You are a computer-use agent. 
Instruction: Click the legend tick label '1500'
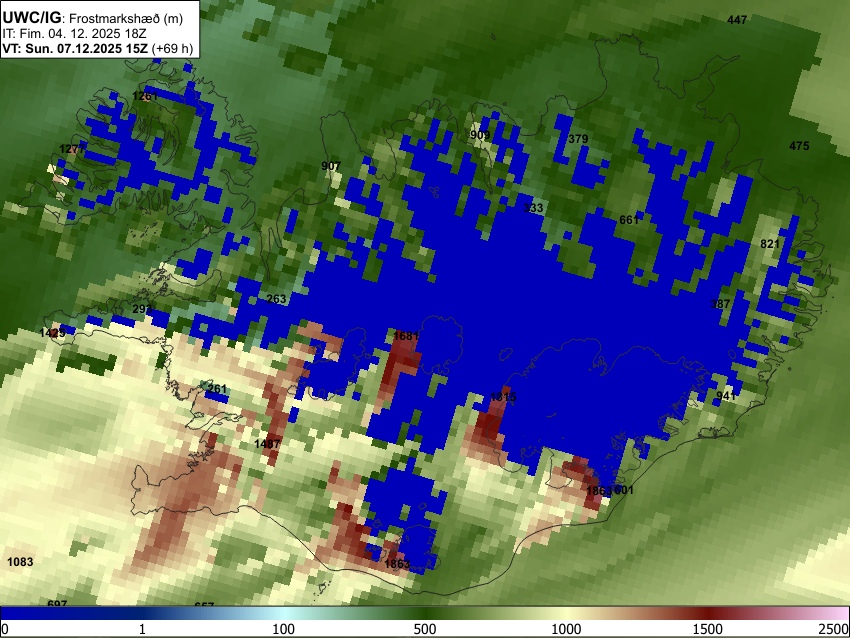708,629
